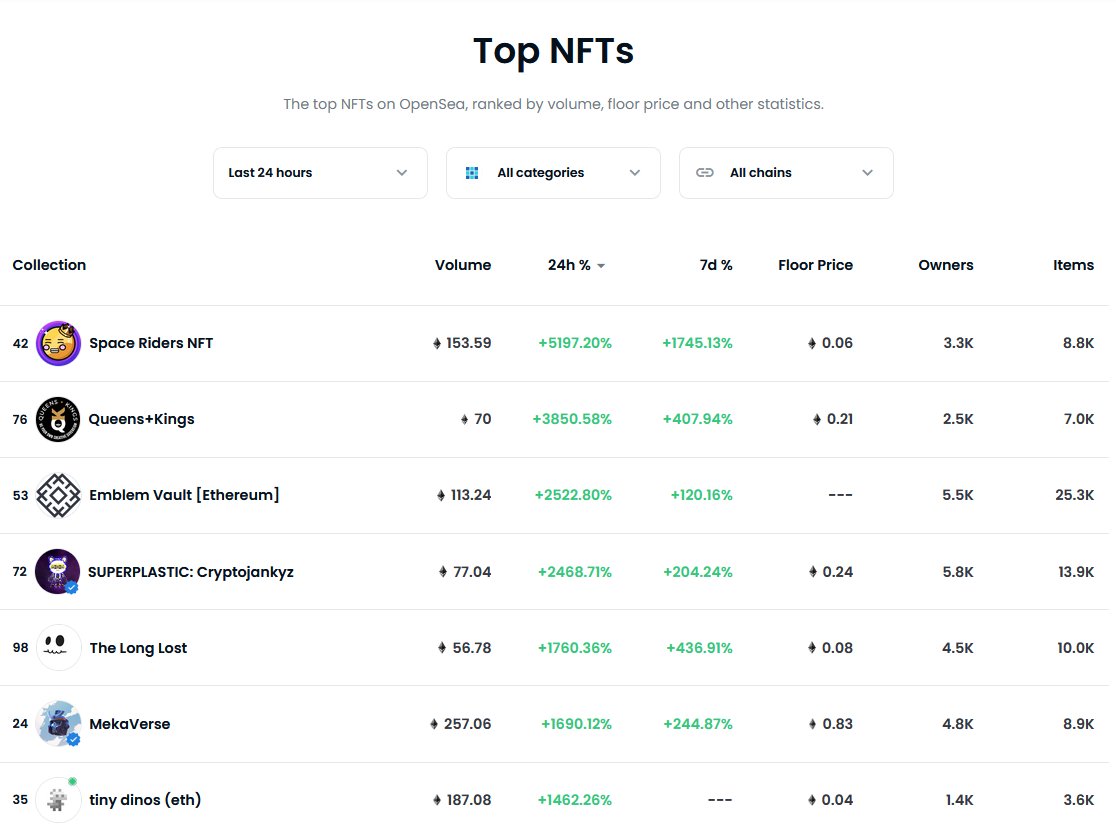
Task: Click Queens+Kings 24h value +3850.58%
Action: 572,419
